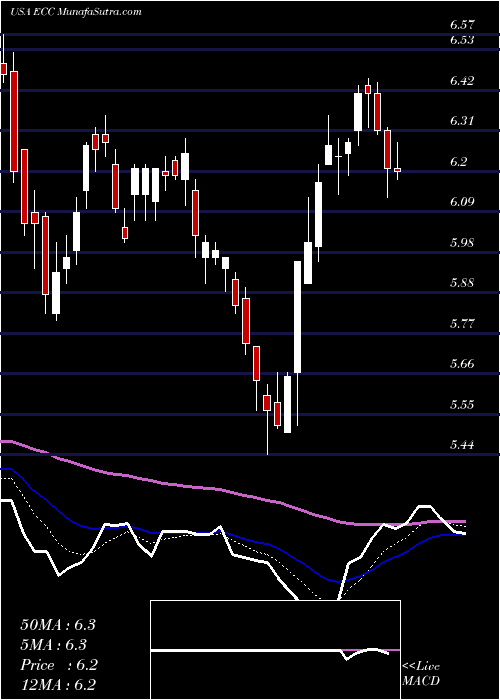Click the 6.2 price axis label
Viewport: 500px width, 700px height.
coord(459,162)
